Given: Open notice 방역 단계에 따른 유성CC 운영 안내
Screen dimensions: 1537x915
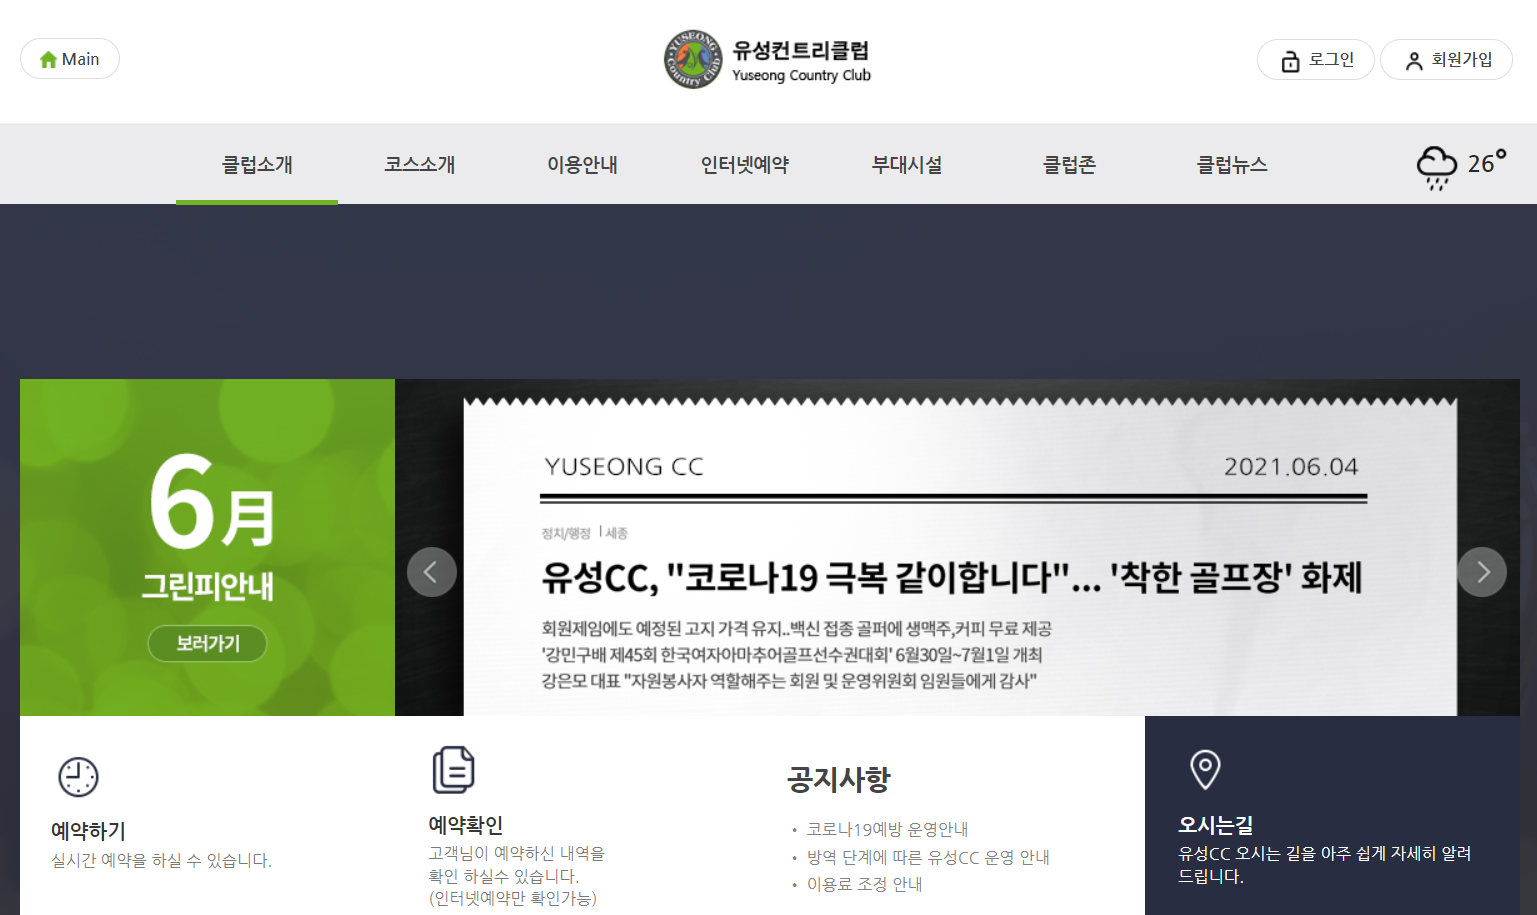Looking at the screenshot, I should pyautogui.click(x=928, y=857).
